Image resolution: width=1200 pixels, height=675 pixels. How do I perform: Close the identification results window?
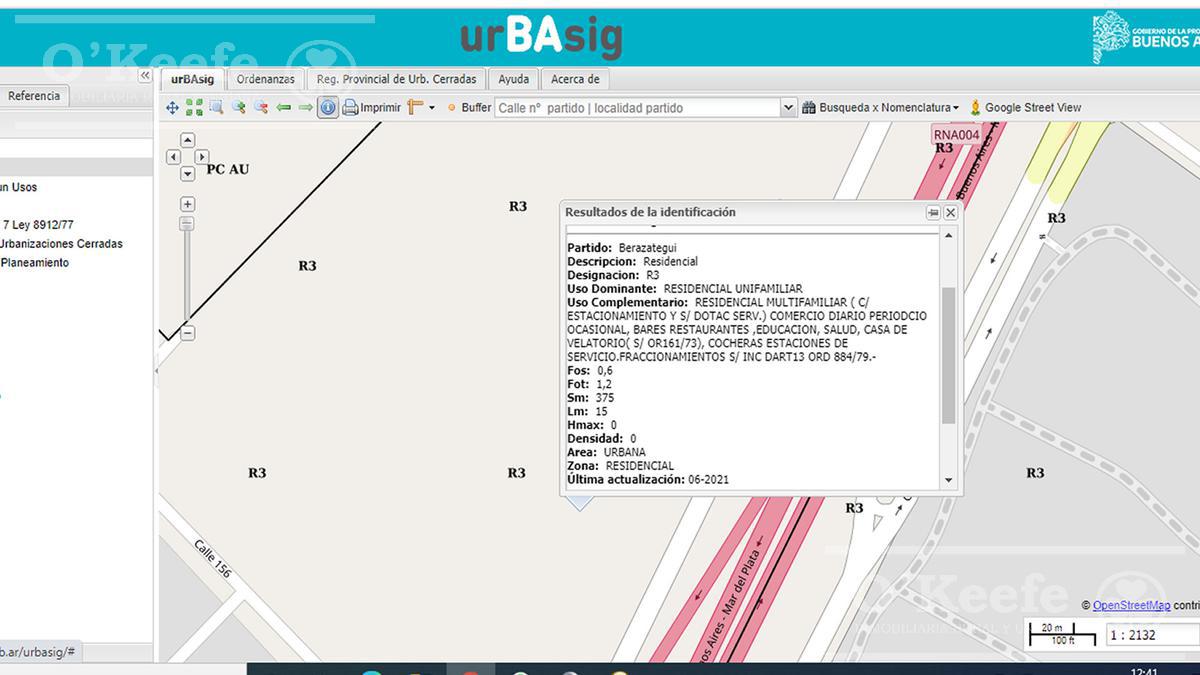[x=951, y=213]
